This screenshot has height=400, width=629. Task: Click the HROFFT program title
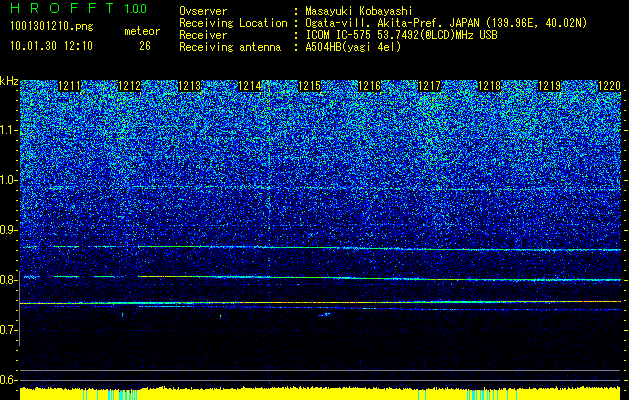pyautogui.click(x=62, y=8)
